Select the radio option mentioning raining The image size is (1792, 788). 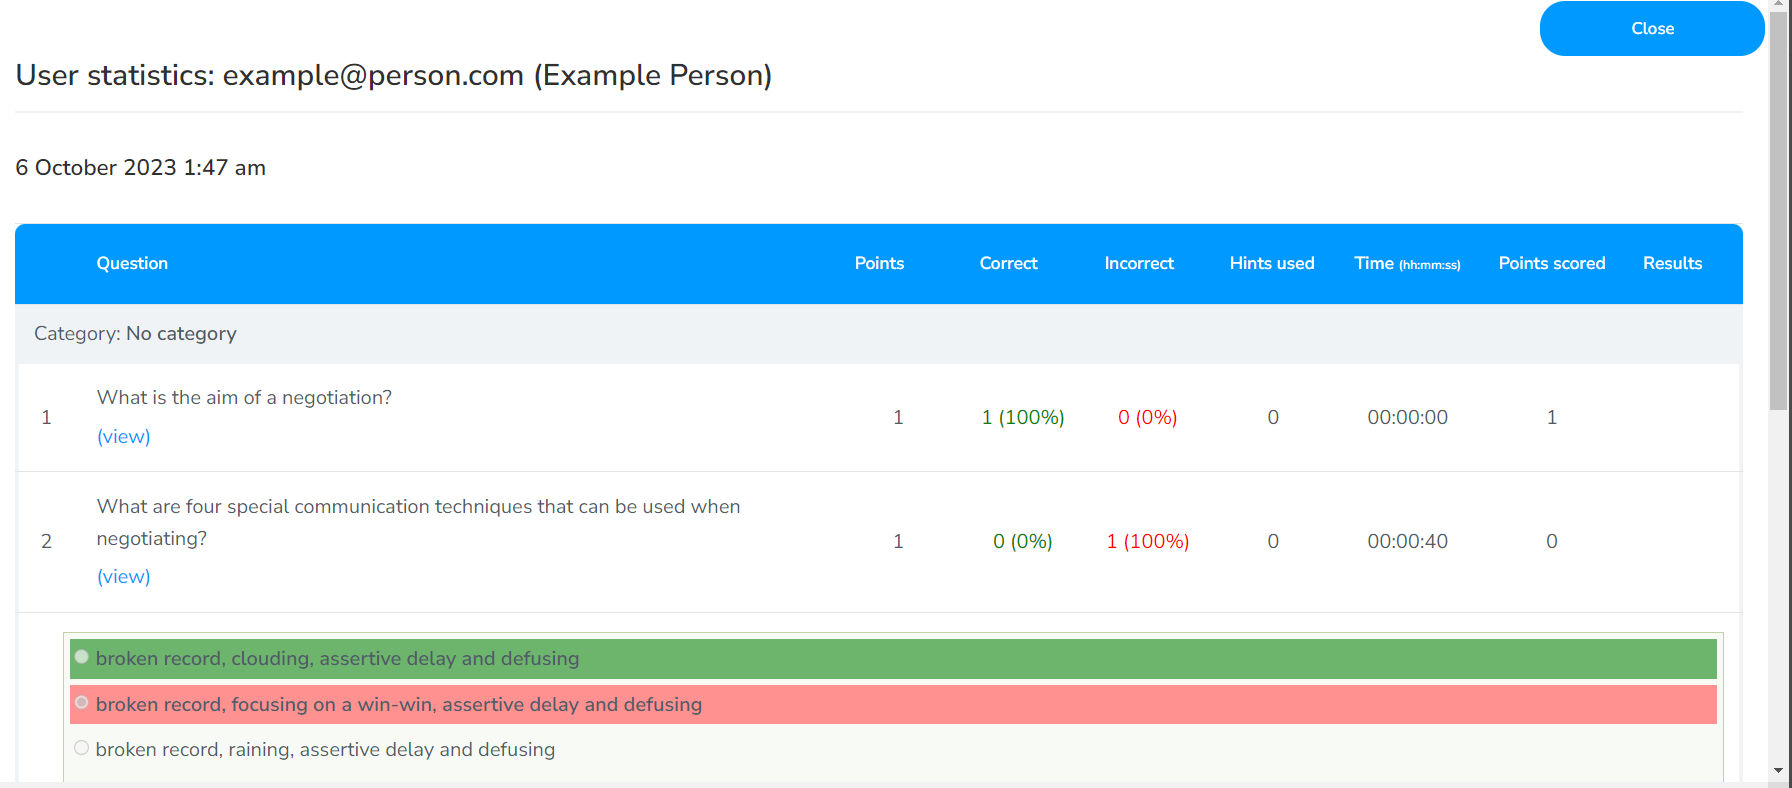pyautogui.click(x=82, y=749)
